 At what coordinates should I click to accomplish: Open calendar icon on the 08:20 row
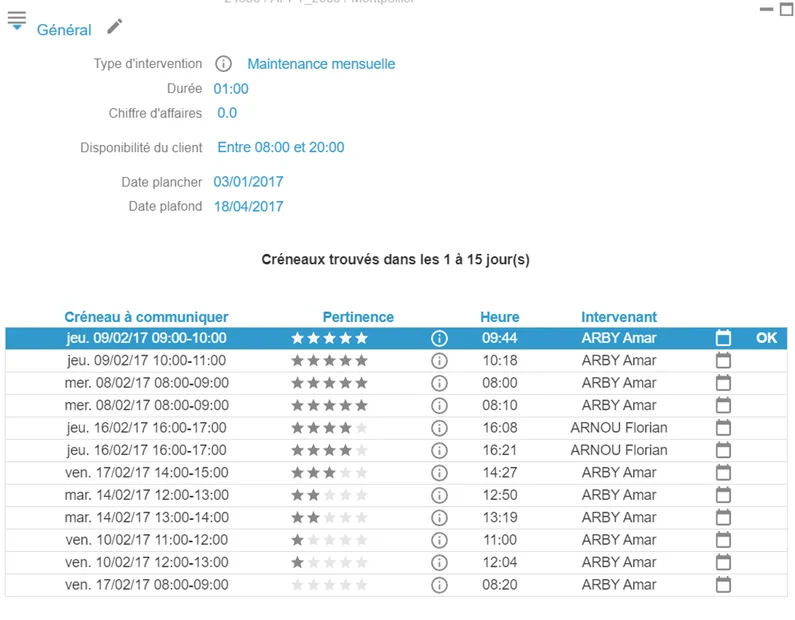pos(723,585)
